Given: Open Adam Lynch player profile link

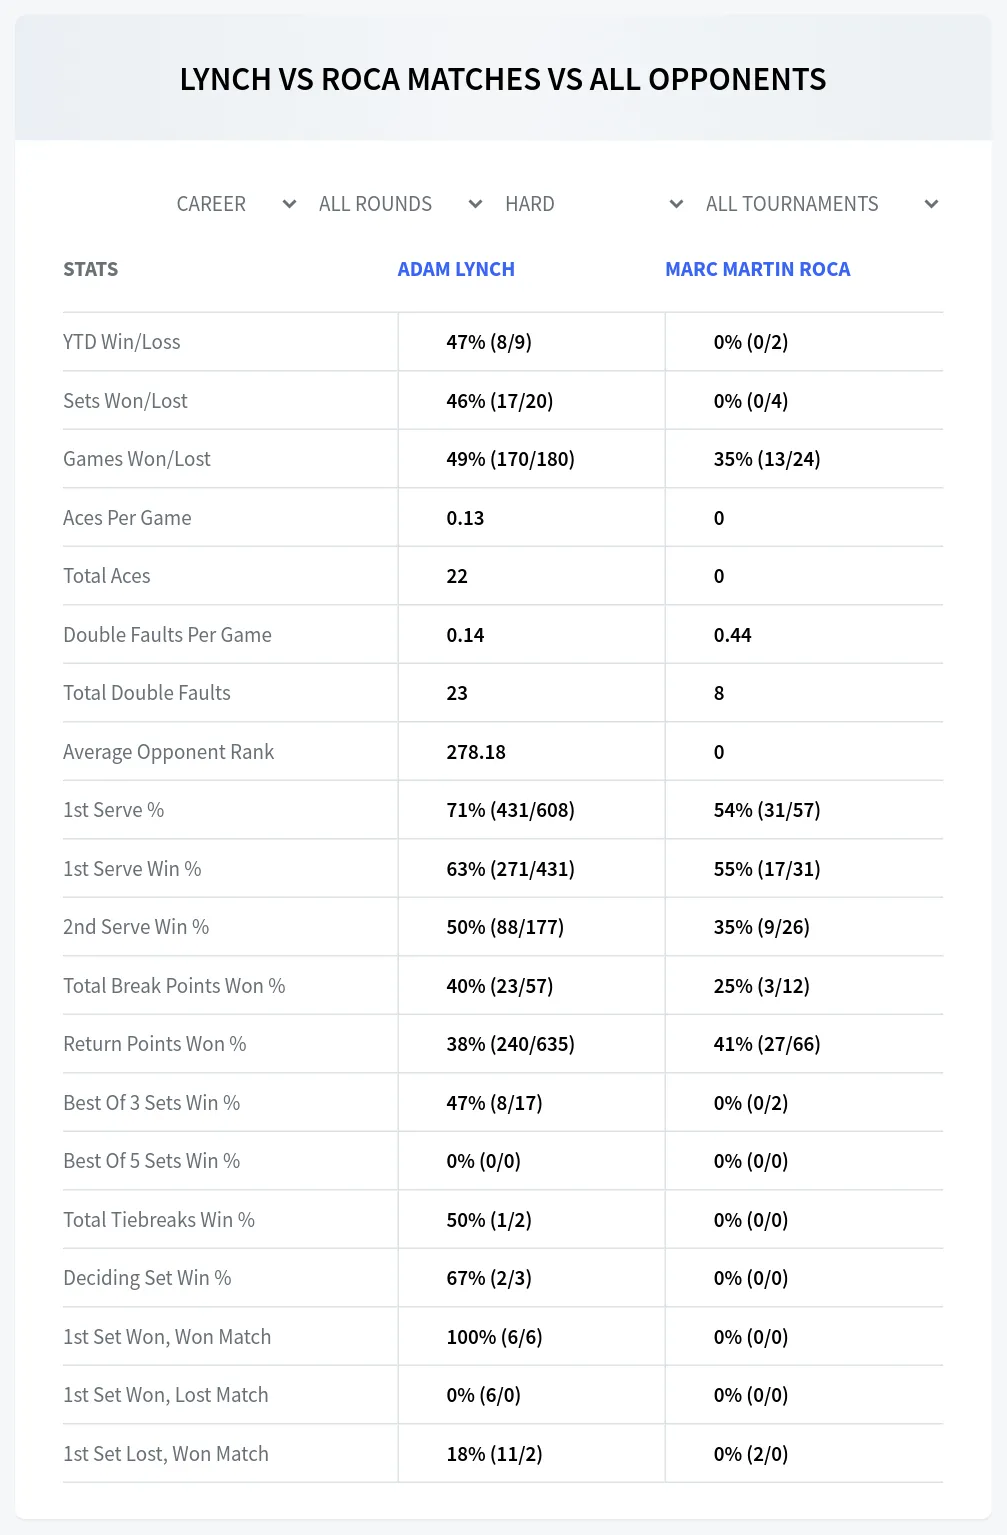Looking at the screenshot, I should click(x=456, y=269).
